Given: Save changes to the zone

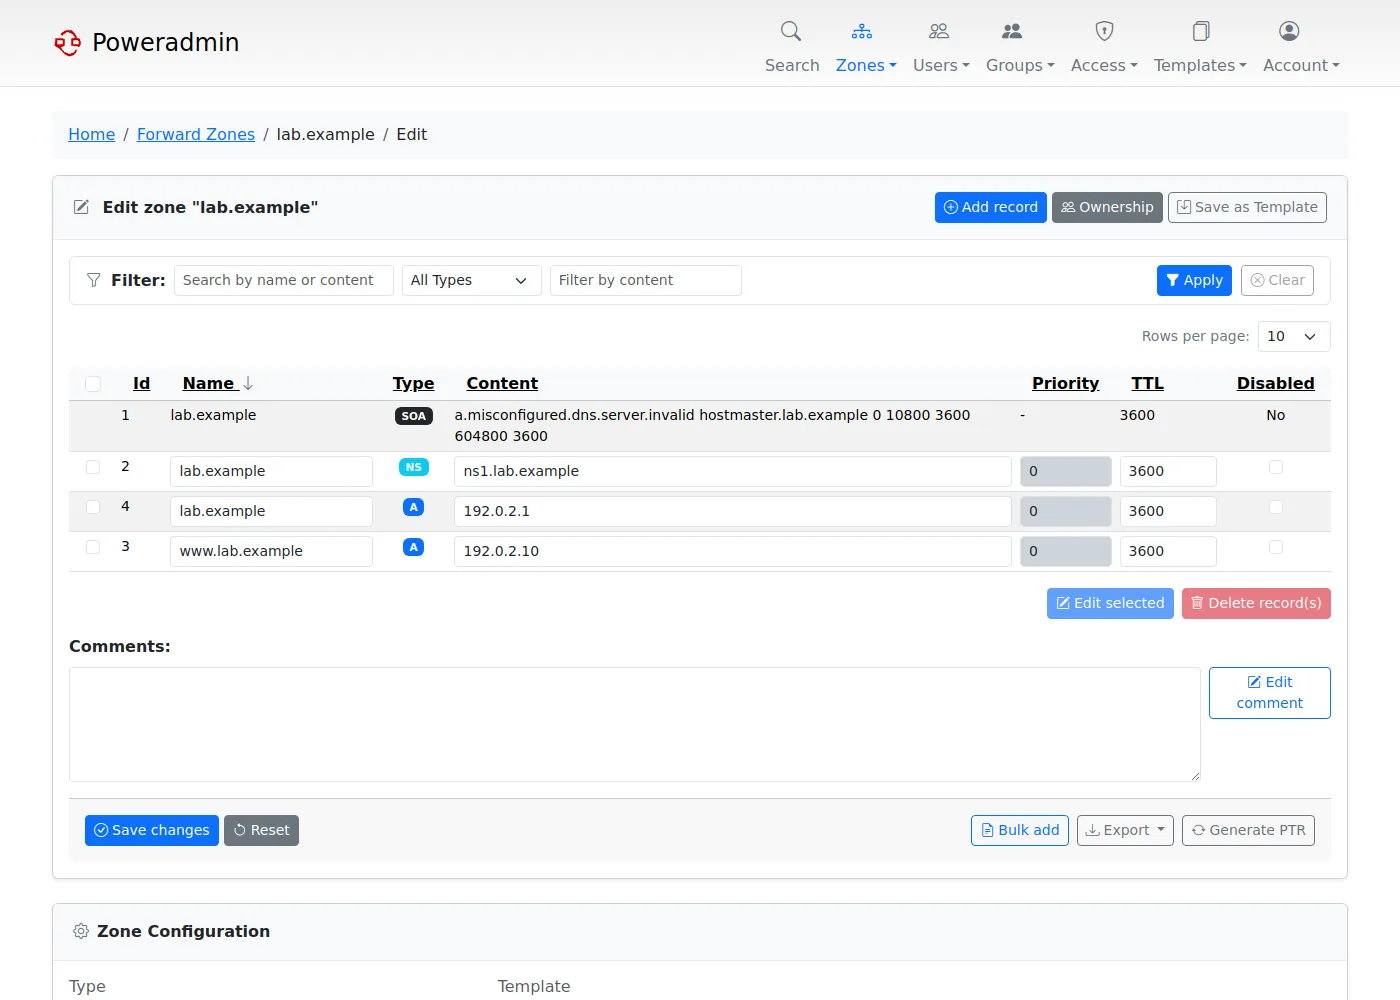Looking at the screenshot, I should pyautogui.click(x=152, y=830).
